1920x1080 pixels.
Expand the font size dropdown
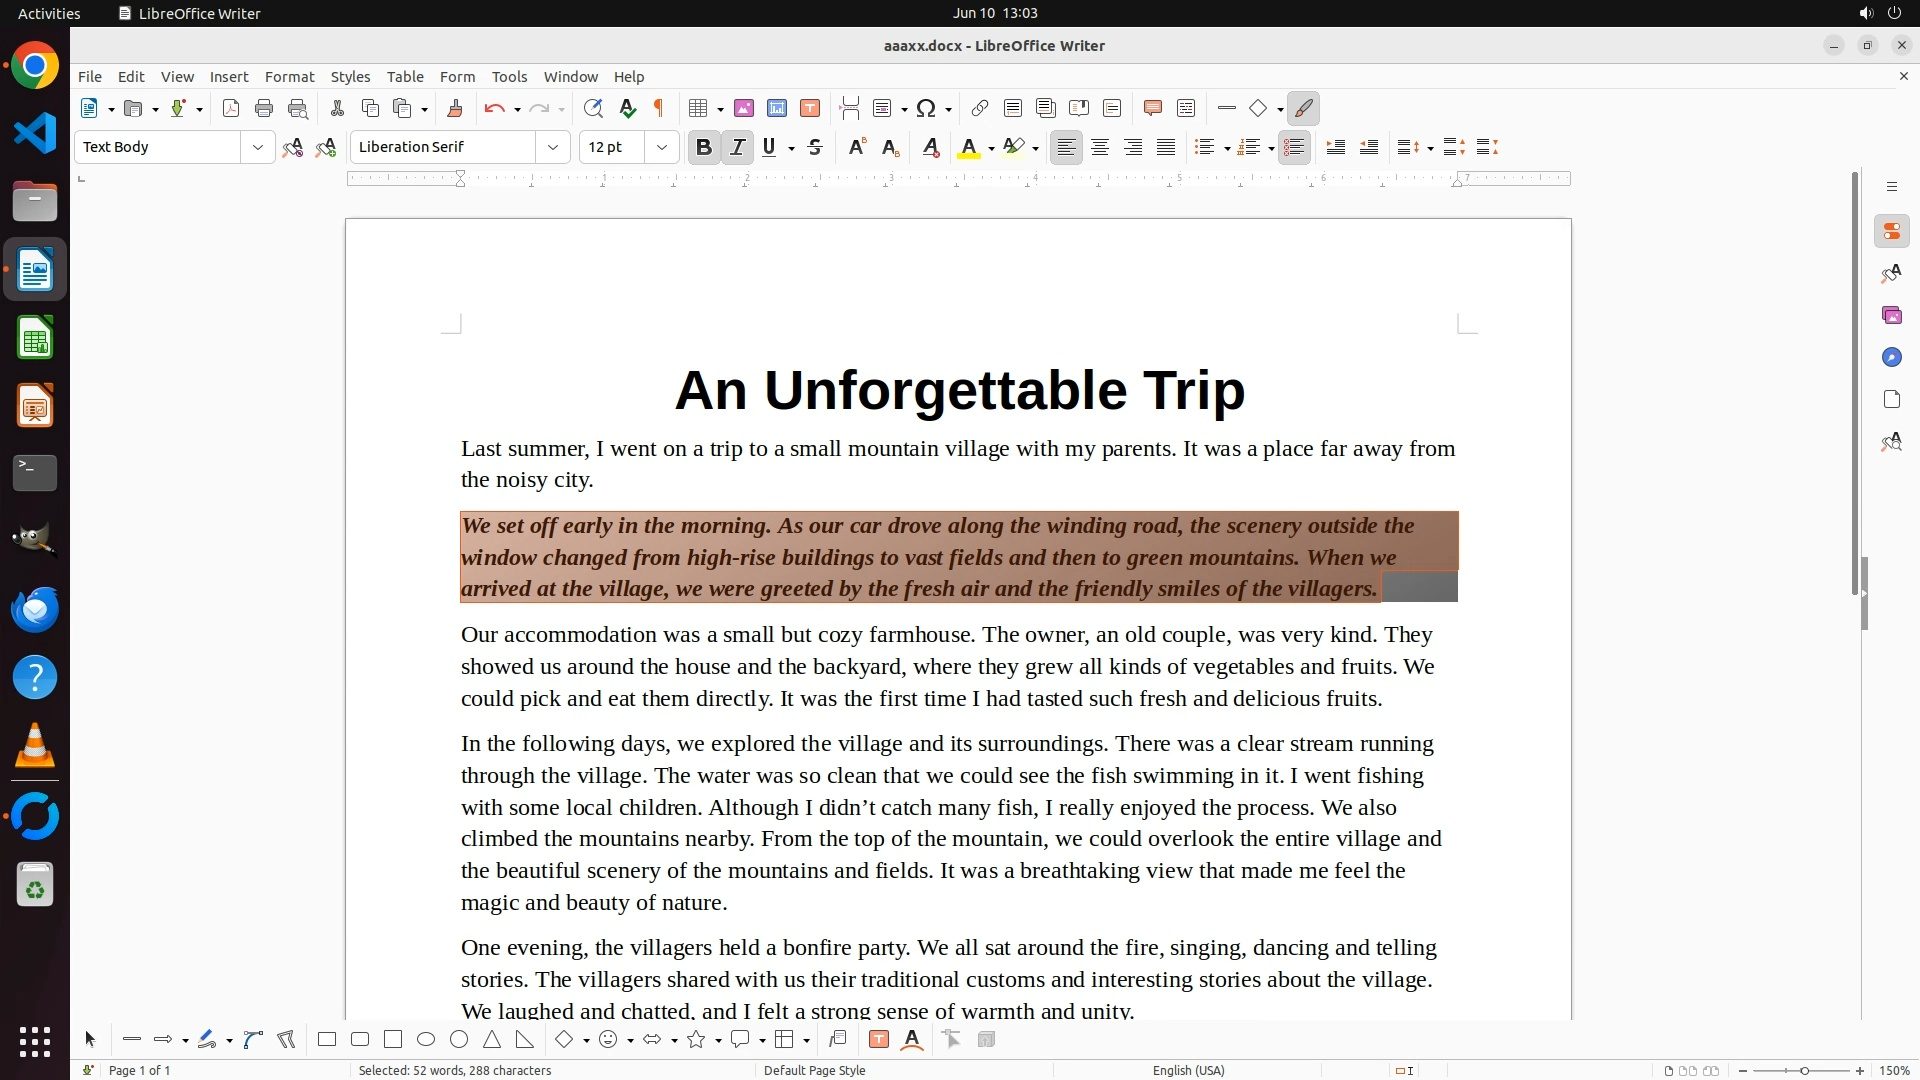[x=661, y=147]
